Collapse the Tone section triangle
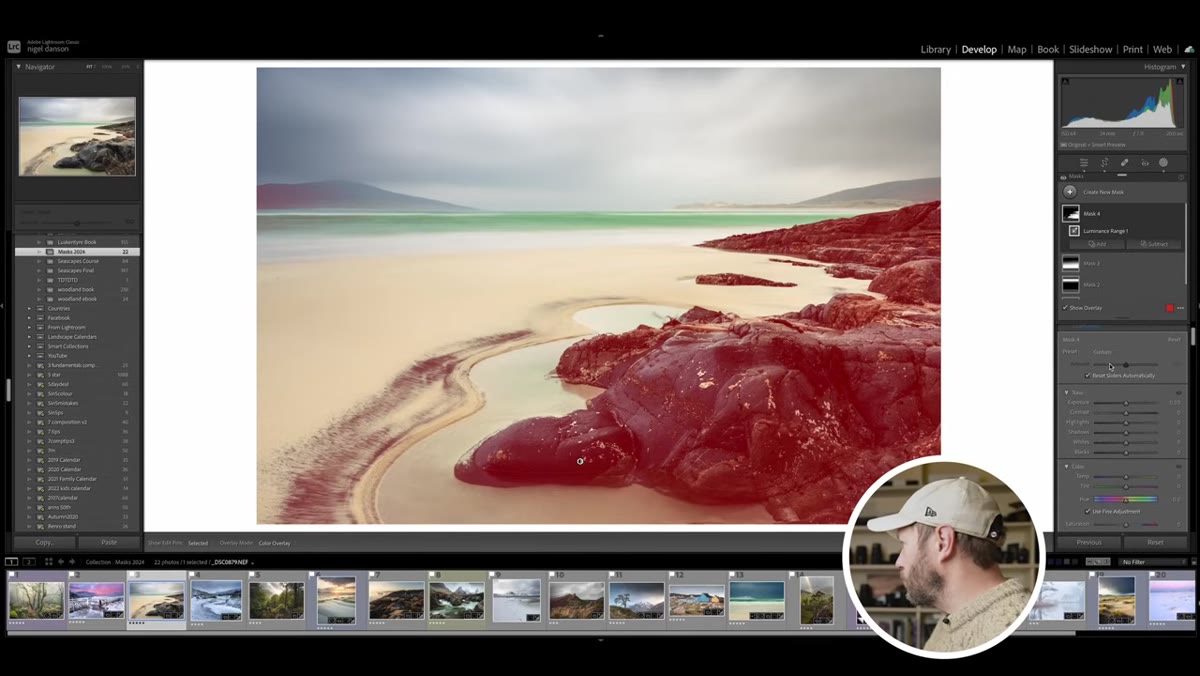Screen dimensions: 1200x676 tap(1066, 392)
